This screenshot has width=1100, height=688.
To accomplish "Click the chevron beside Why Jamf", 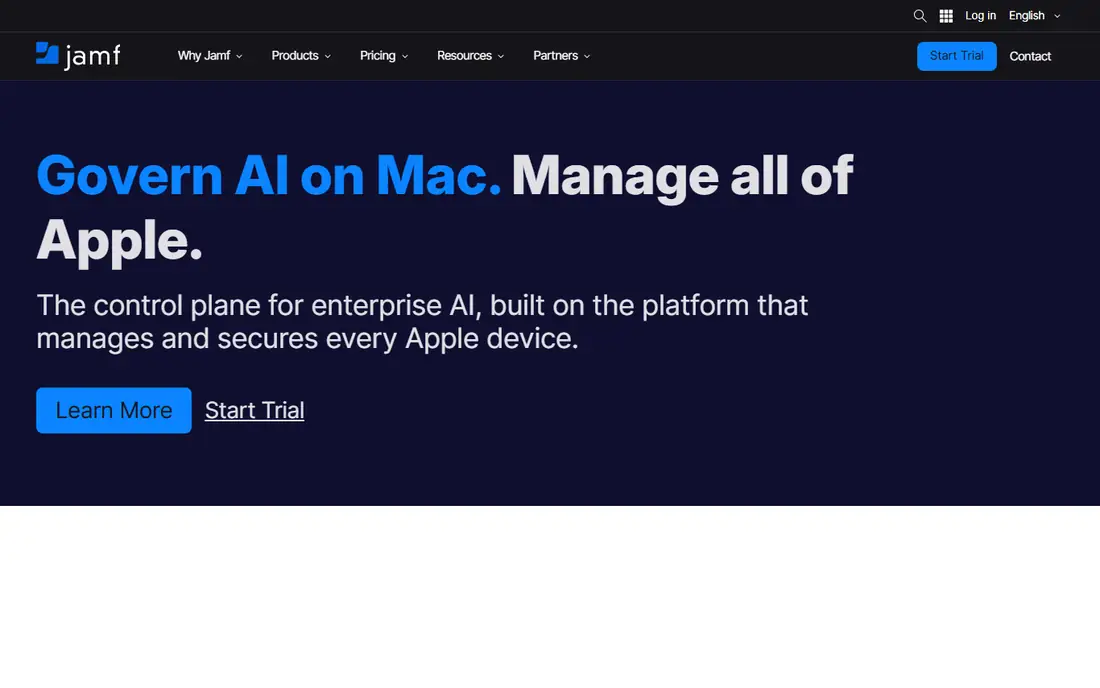I will 239,56.
